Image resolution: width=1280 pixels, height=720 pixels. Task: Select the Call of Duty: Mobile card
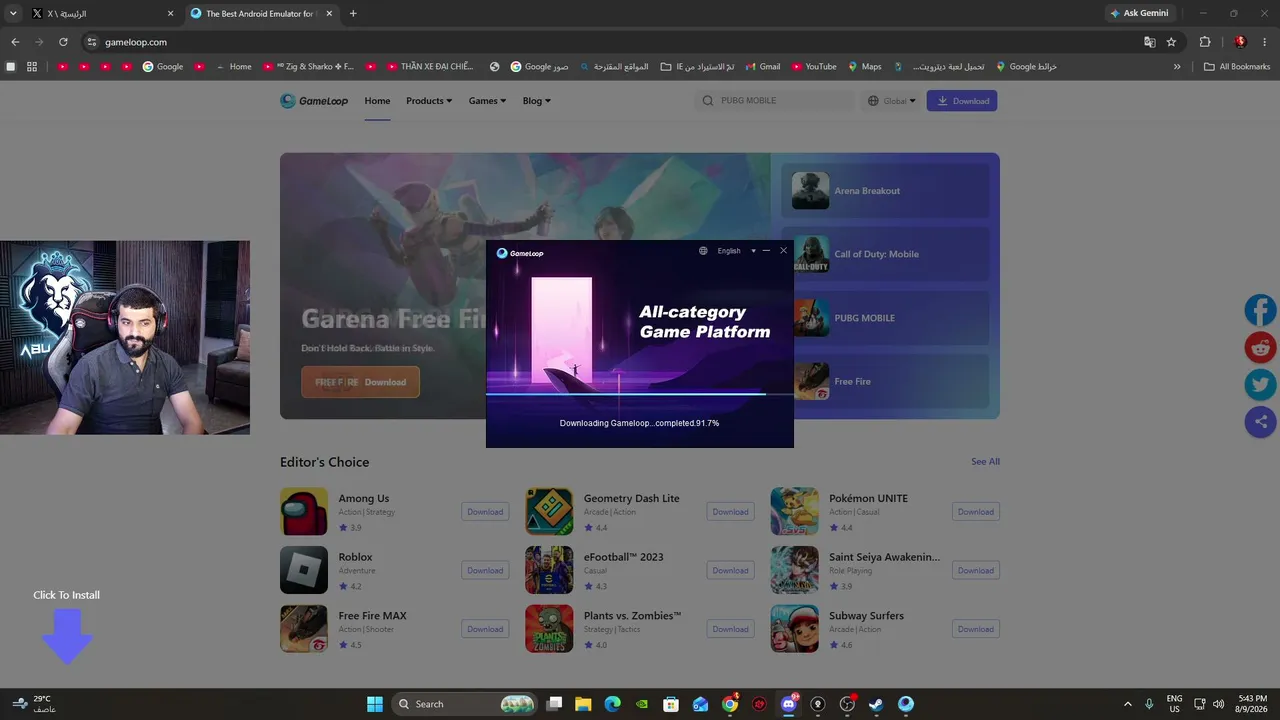pyautogui.click(x=885, y=254)
